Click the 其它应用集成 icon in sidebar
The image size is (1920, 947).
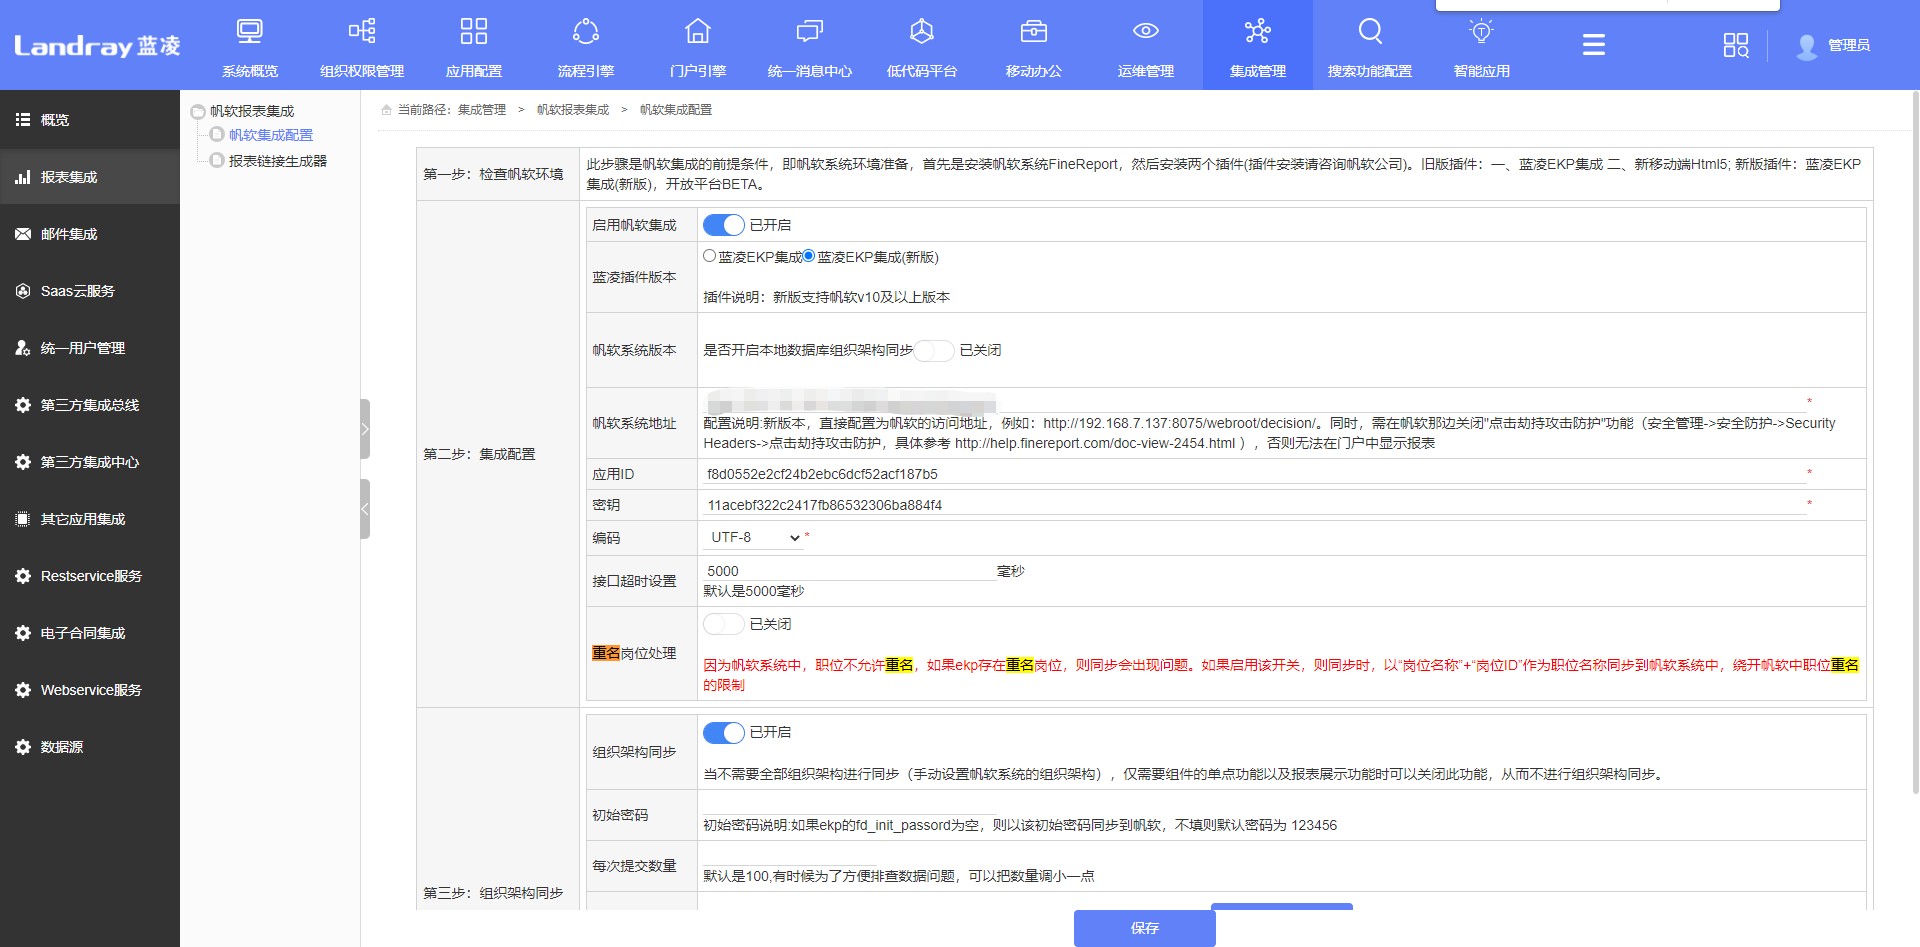pyautogui.click(x=23, y=519)
